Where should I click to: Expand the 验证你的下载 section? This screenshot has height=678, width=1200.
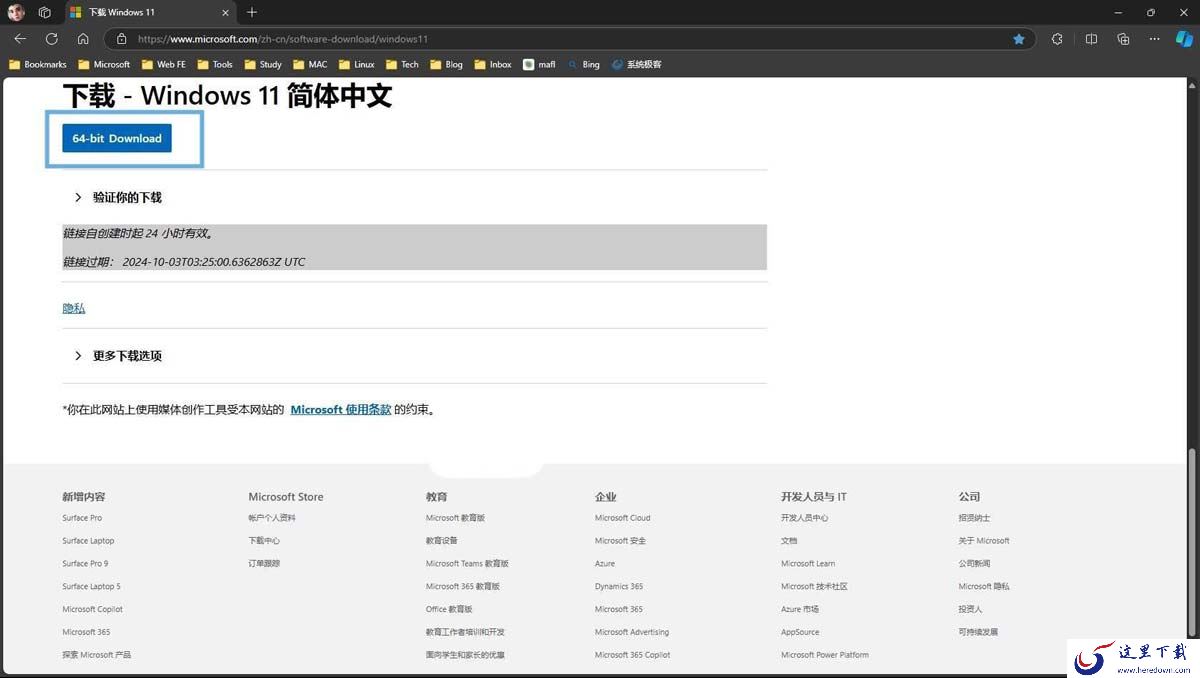[x=118, y=197]
